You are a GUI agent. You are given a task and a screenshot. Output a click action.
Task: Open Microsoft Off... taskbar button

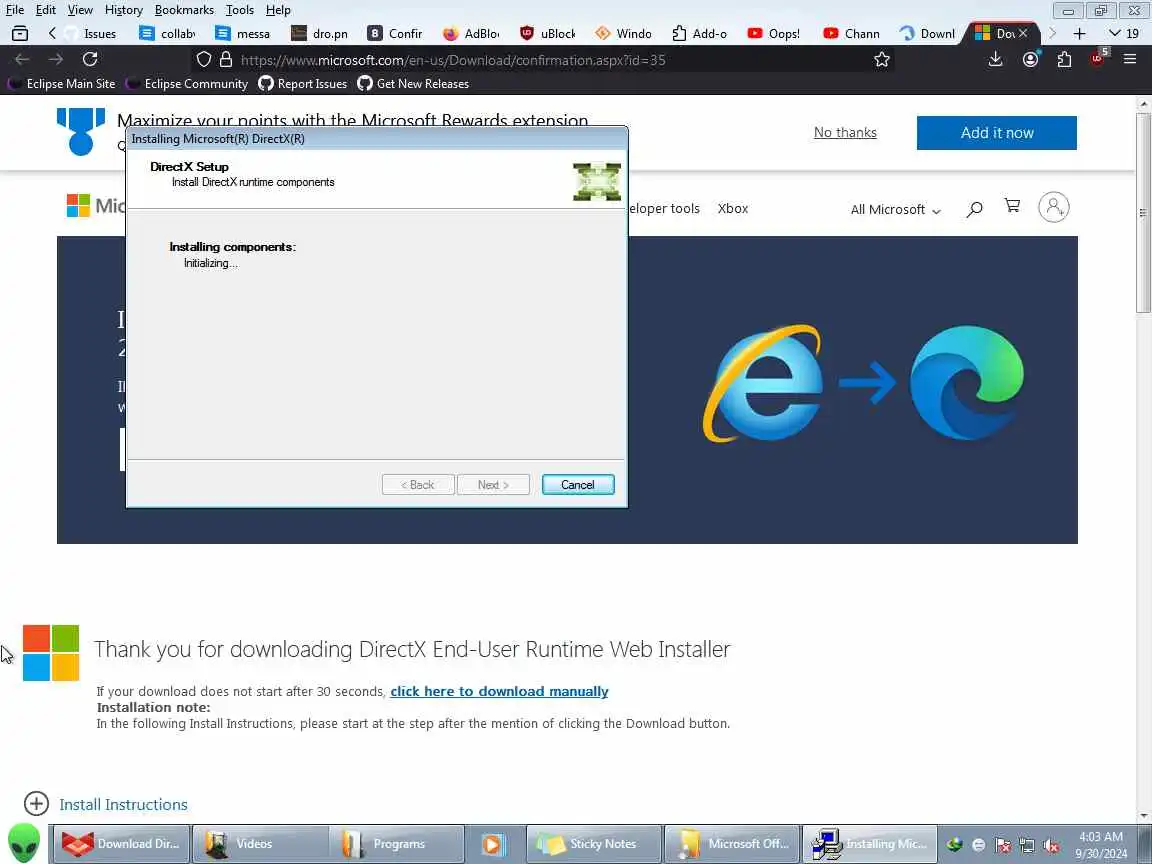732,844
